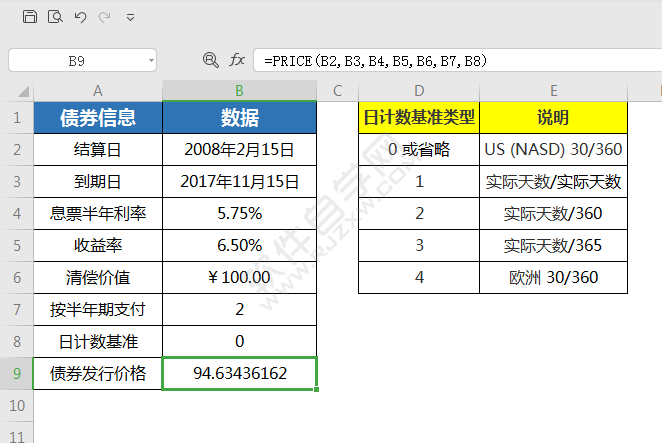Click yellow header 日计数基准类型

tap(419, 117)
